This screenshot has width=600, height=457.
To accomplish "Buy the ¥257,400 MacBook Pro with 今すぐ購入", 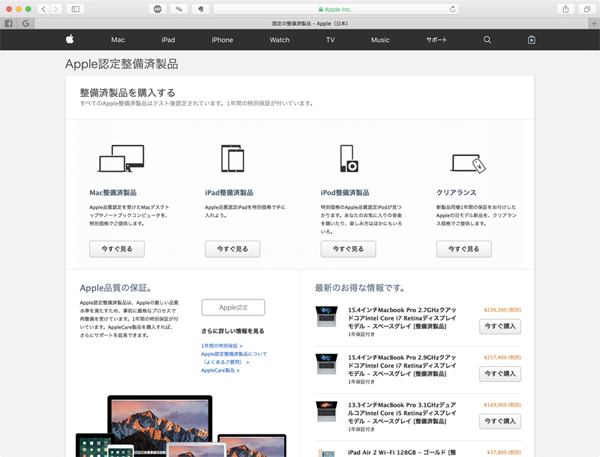I will 500,374.
